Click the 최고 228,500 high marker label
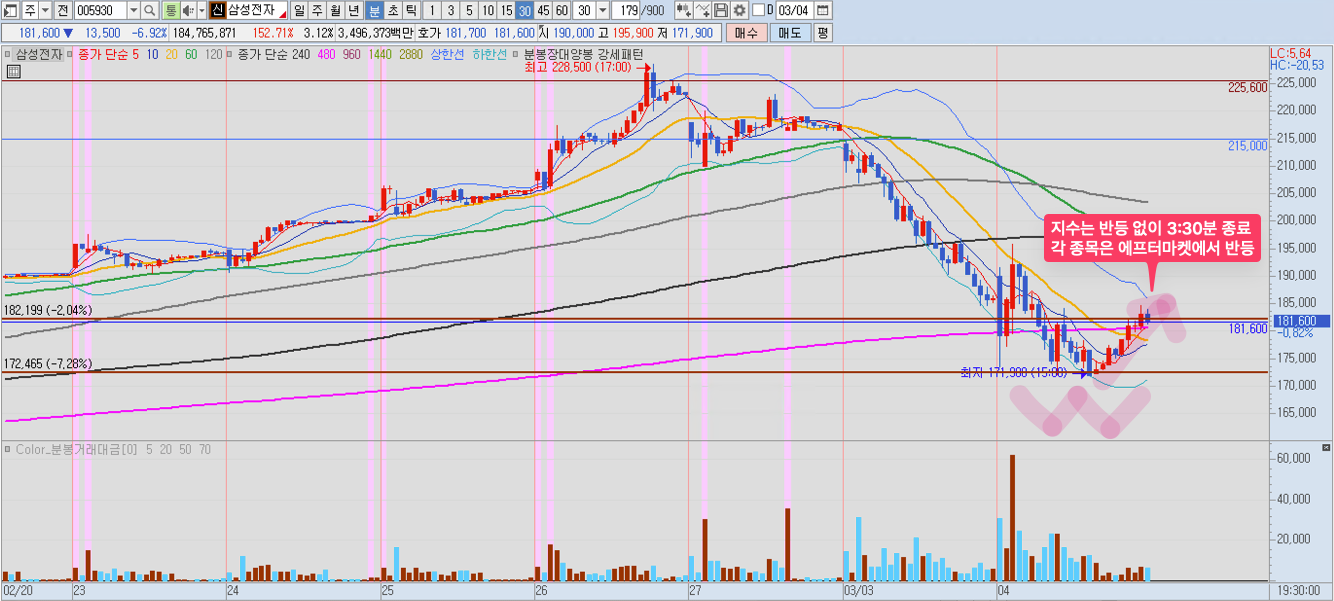Viewport: 1334px width, 601px height. click(577, 69)
